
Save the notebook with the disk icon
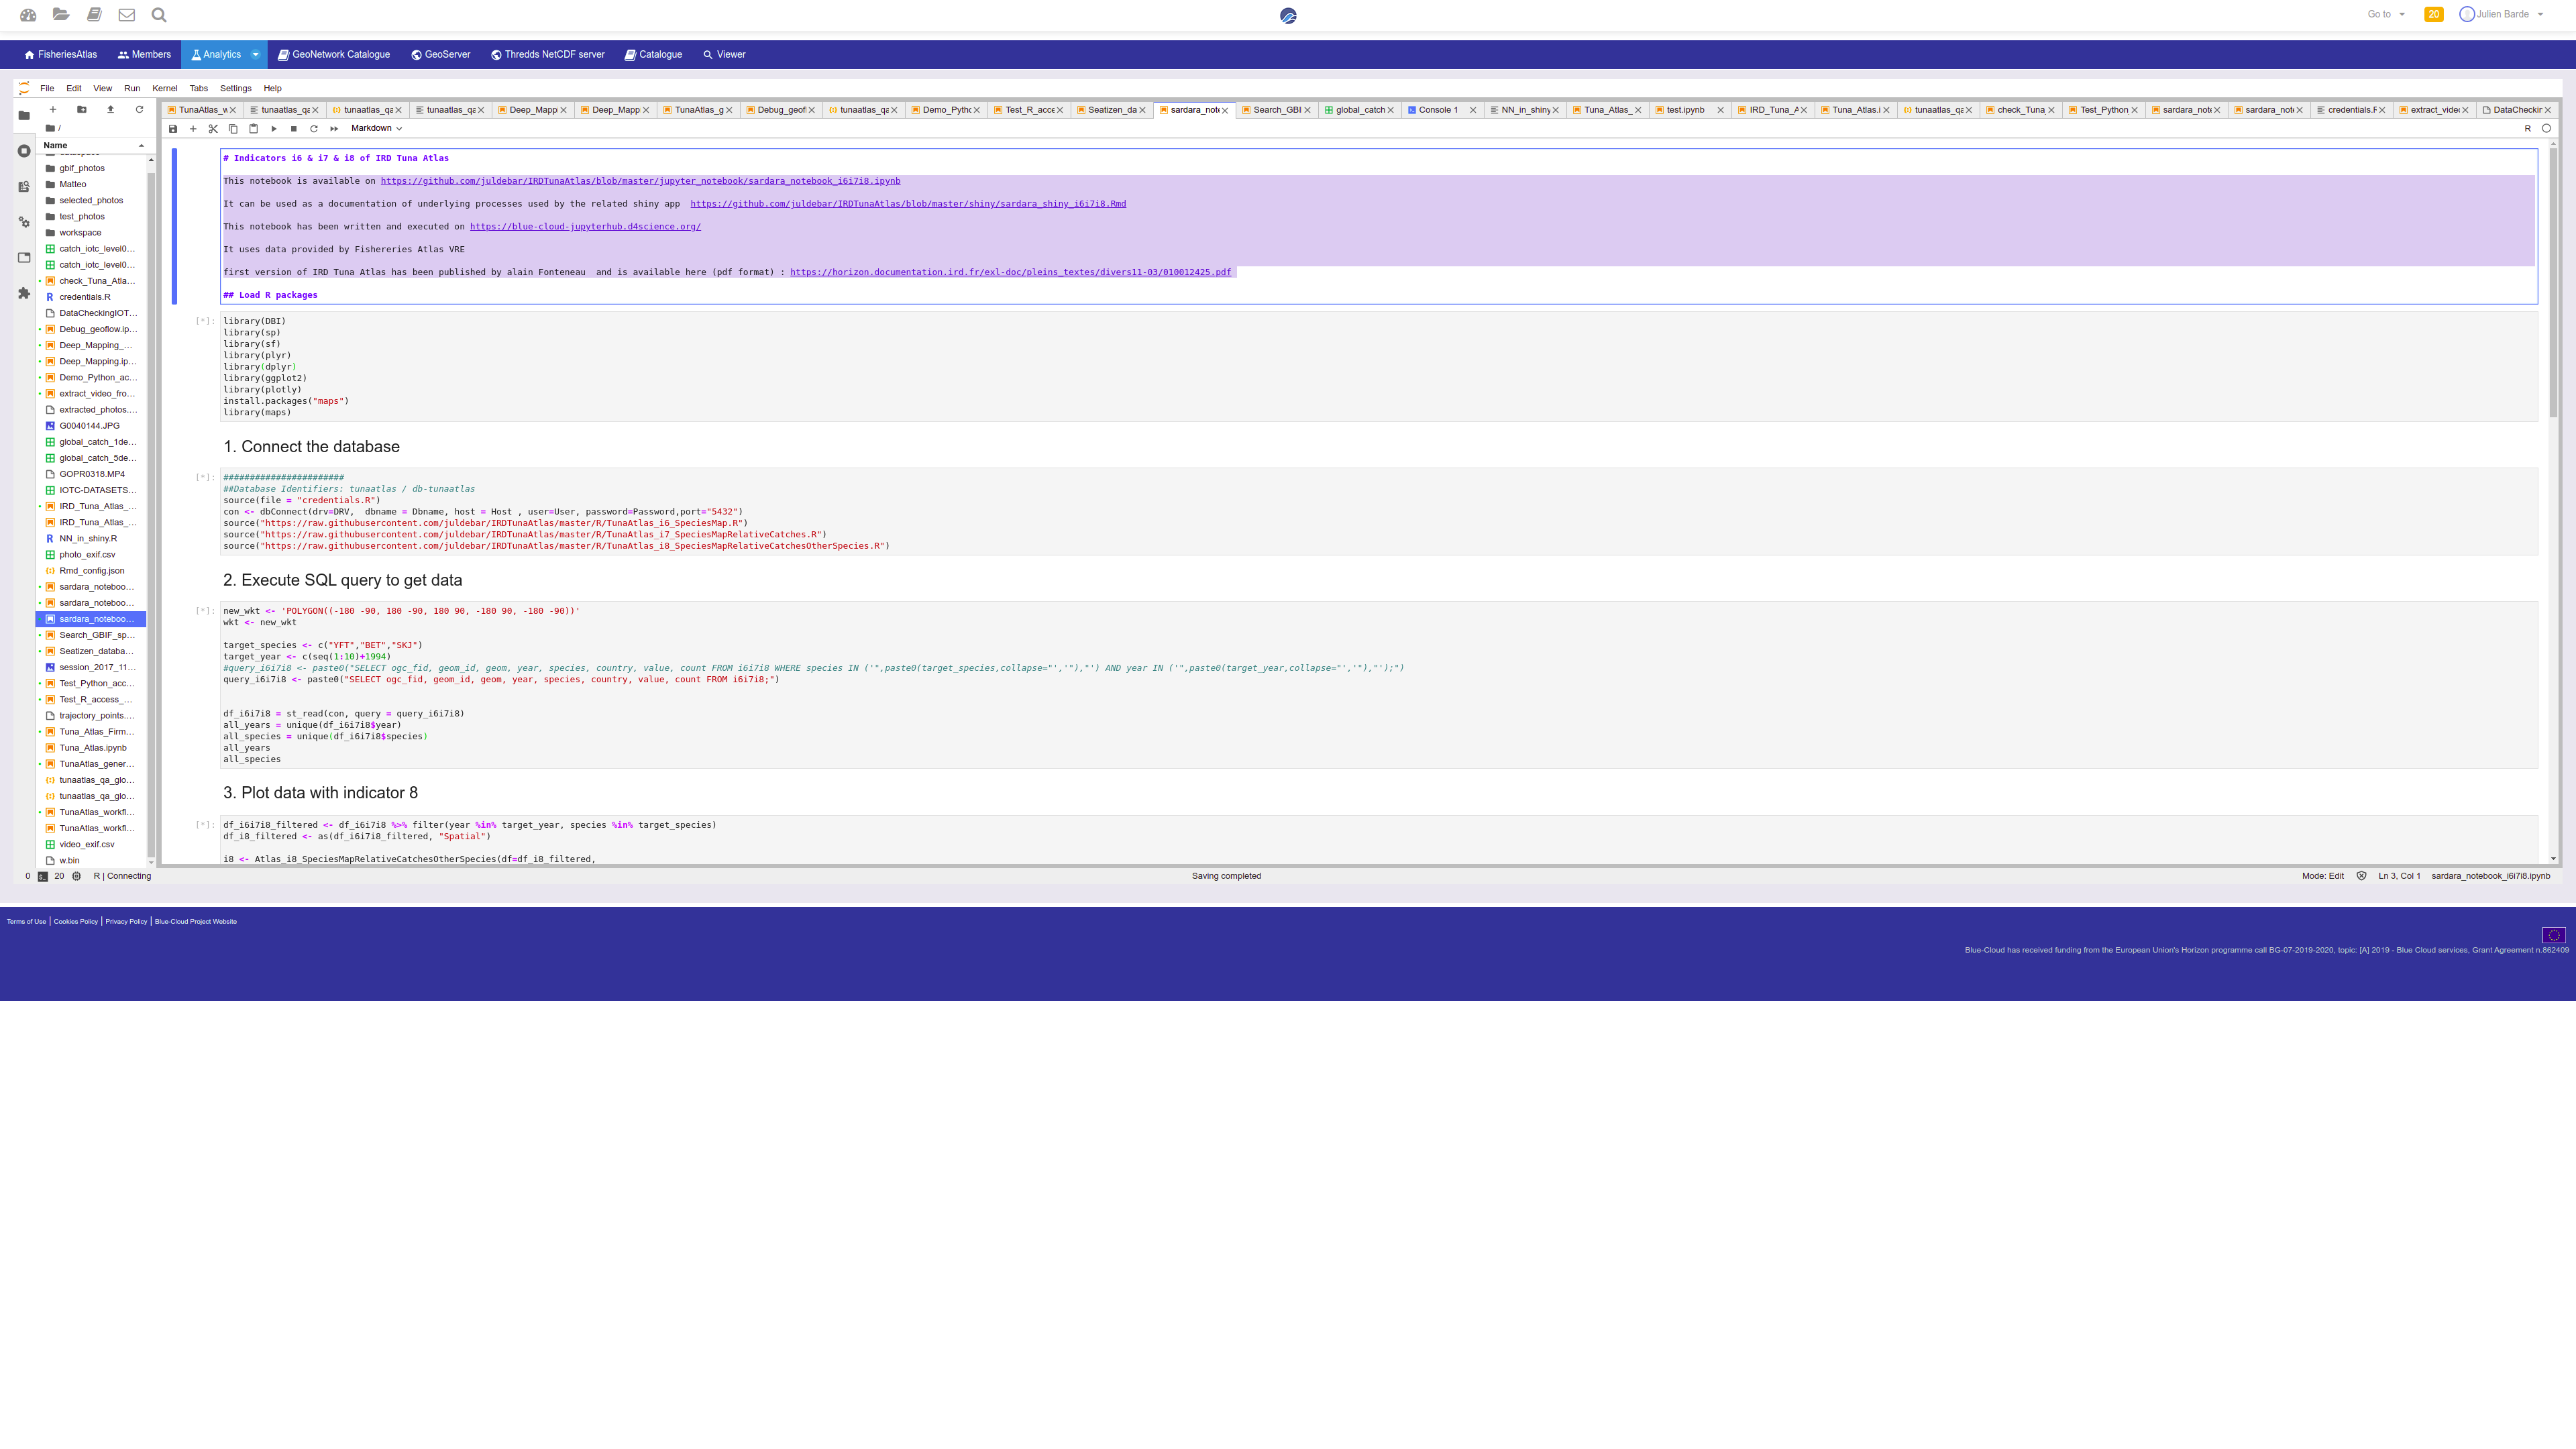(x=173, y=128)
